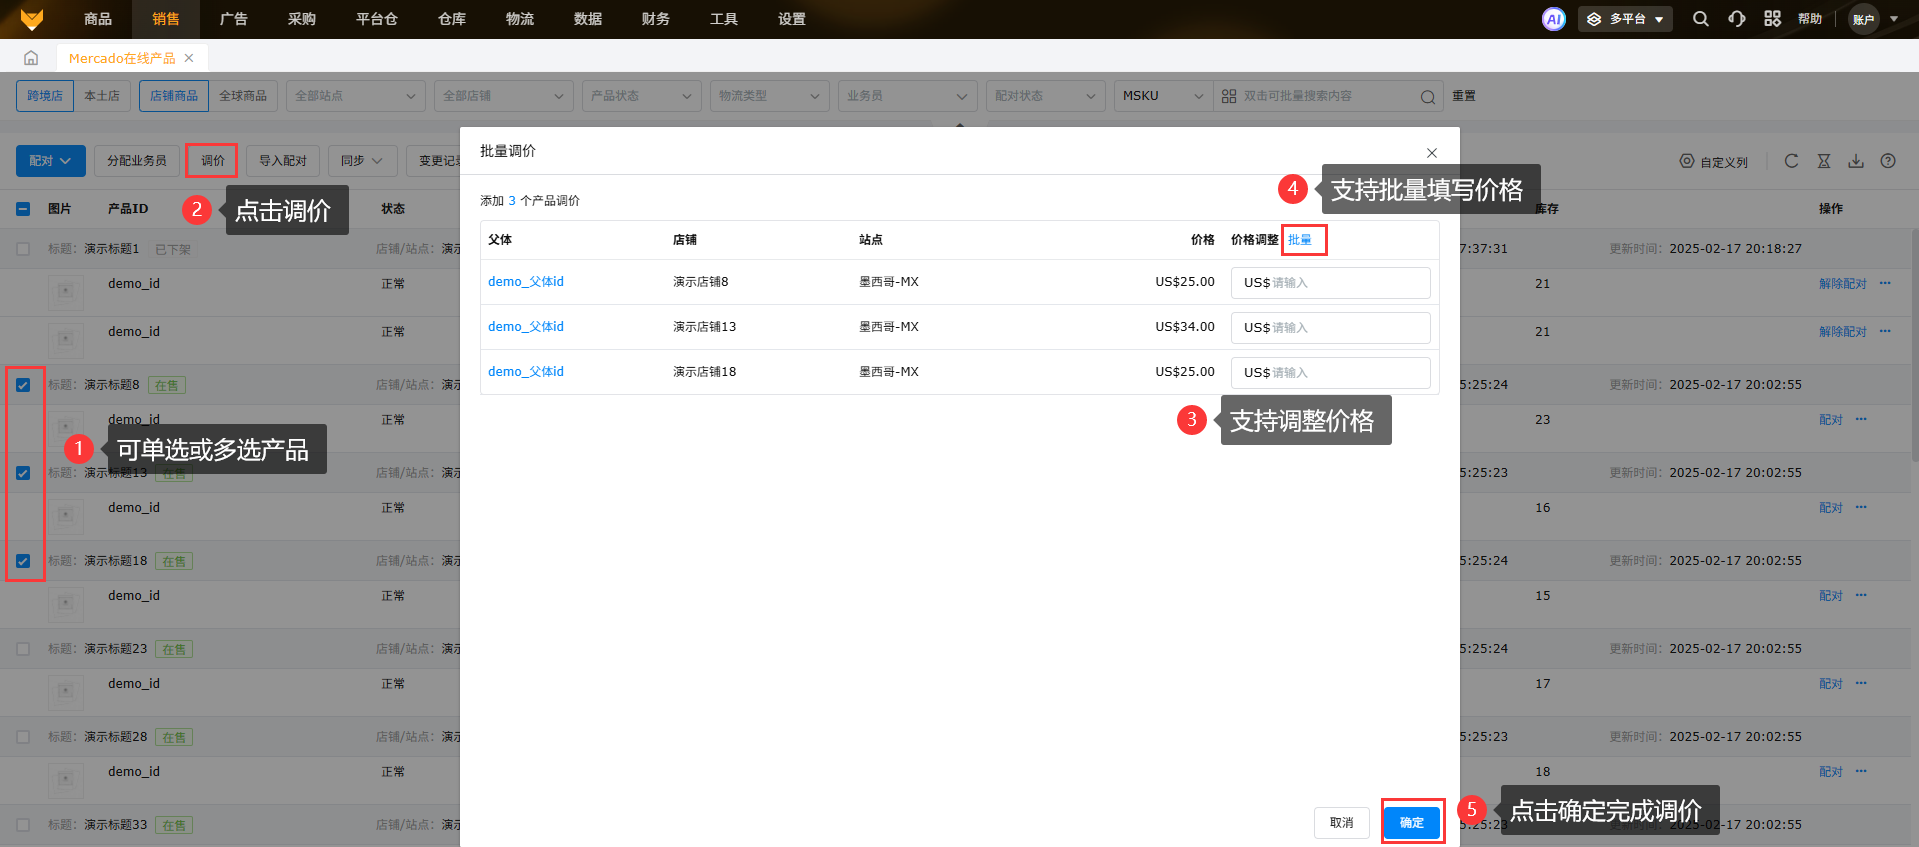Open the 演示标题23 product thumbnail

[x=65, y=691]
